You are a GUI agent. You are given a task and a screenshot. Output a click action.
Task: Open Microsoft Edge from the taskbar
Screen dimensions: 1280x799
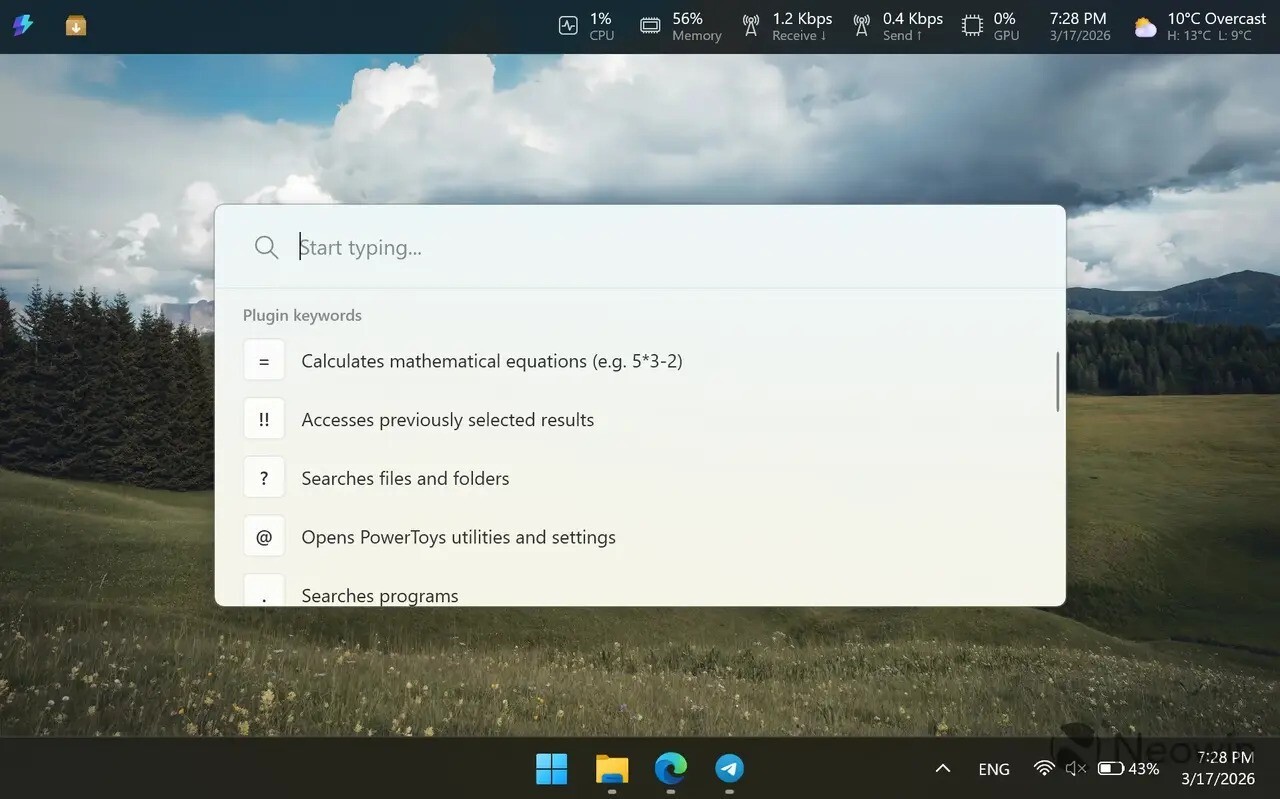point(670,768)
